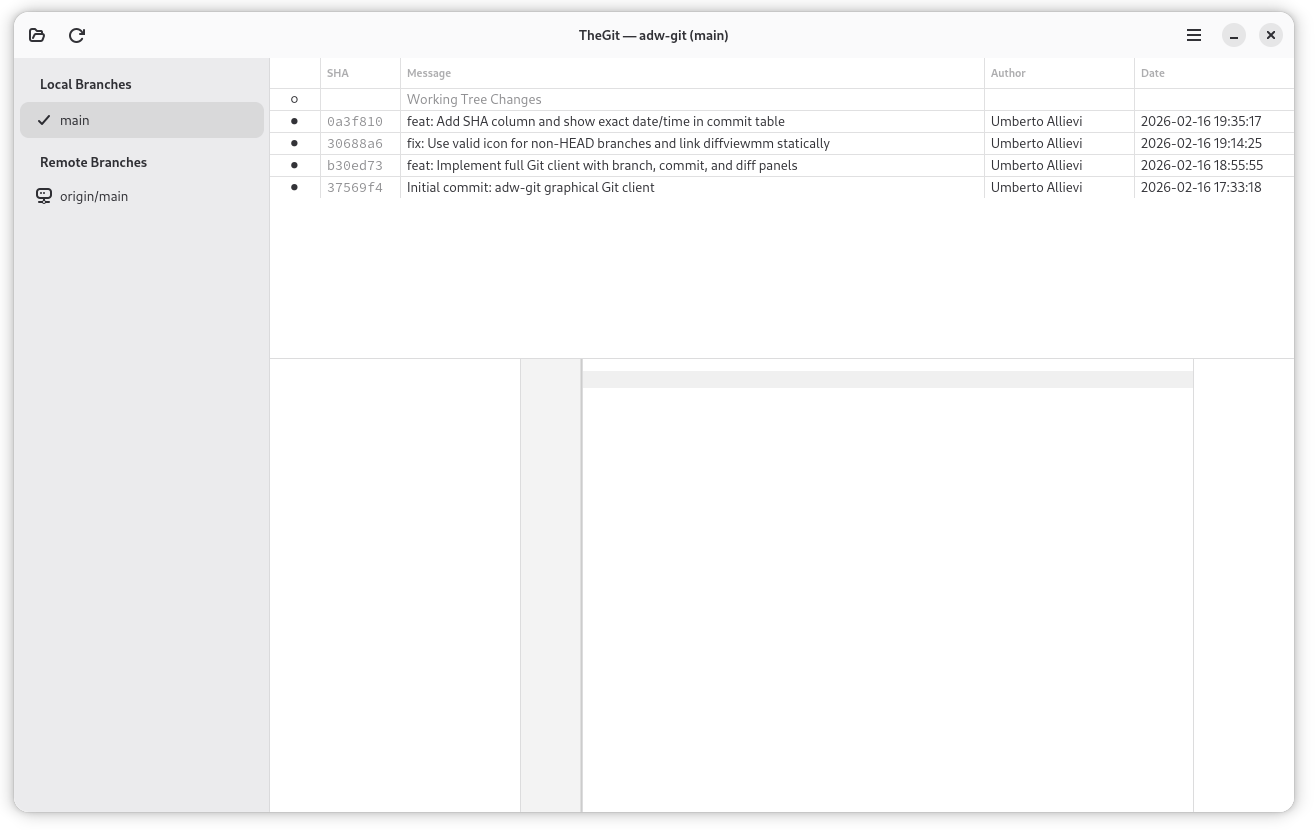Click the remote icon beside origin/main
This screenshot has width=1315, height=830.
click(x=44, y=196)
